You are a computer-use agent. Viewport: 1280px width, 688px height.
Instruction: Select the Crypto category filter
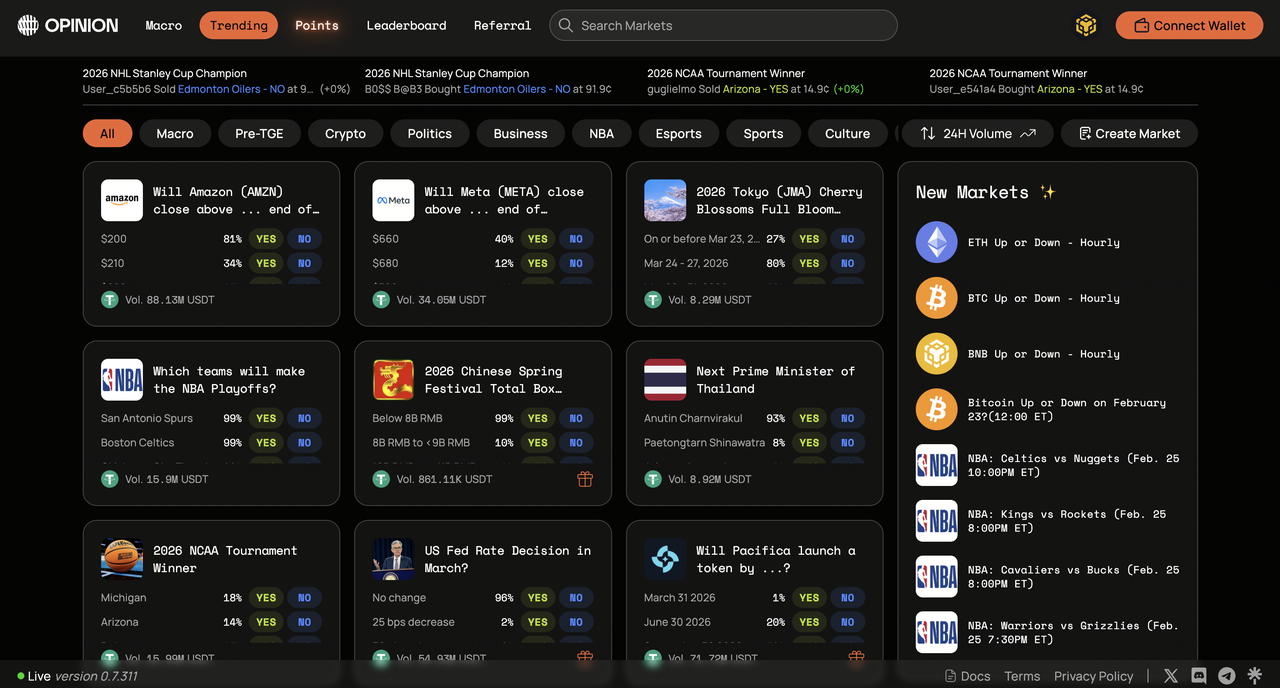(345, 133)
